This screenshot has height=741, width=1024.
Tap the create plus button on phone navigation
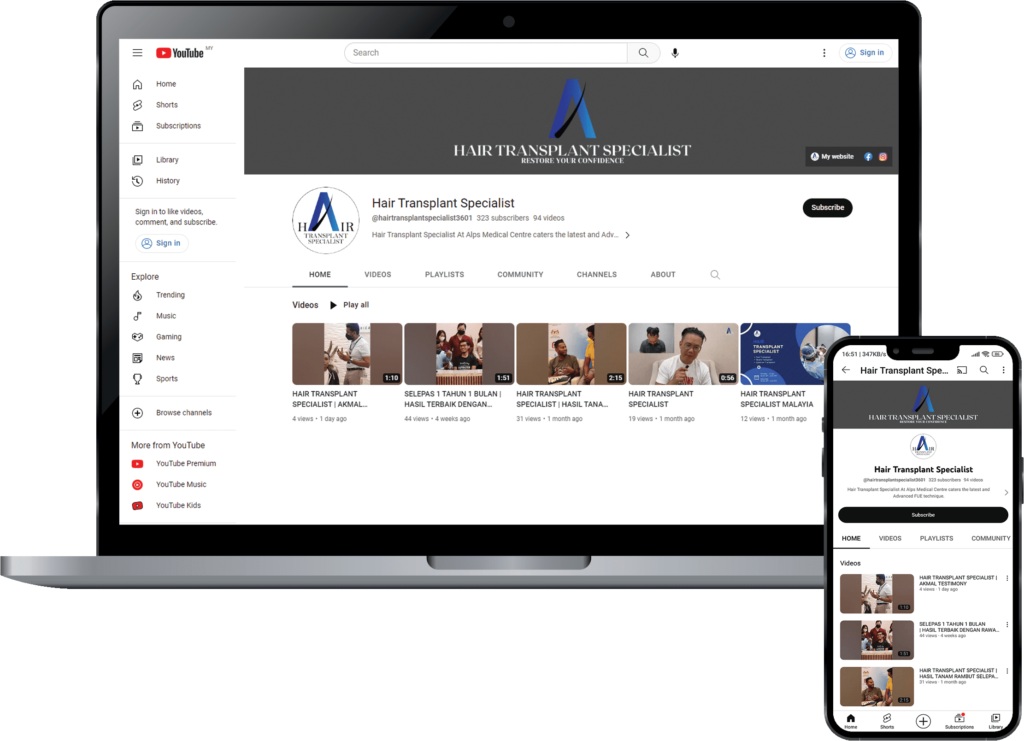[923, 720]
